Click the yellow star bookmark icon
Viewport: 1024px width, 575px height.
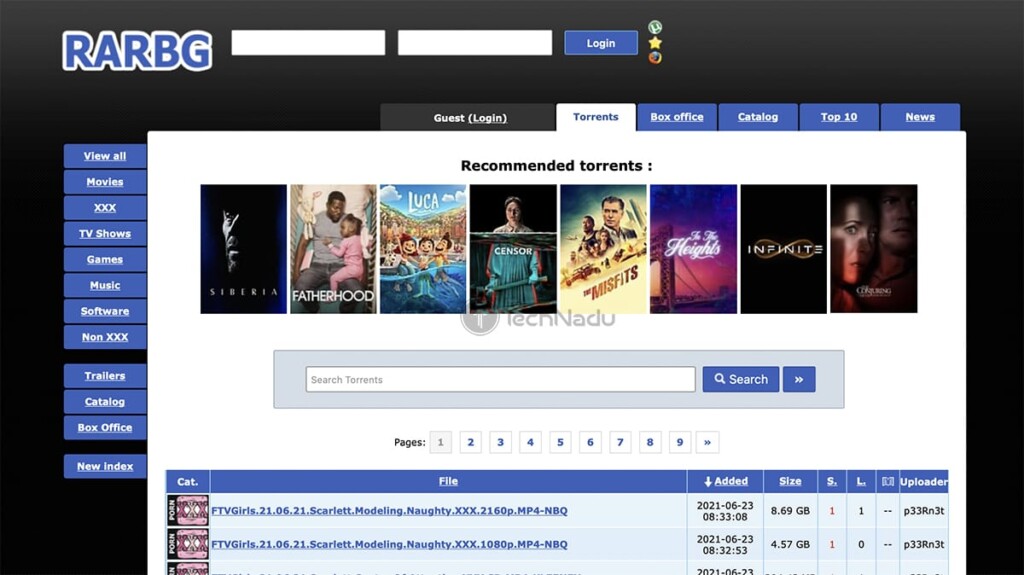tap(655, 42)
